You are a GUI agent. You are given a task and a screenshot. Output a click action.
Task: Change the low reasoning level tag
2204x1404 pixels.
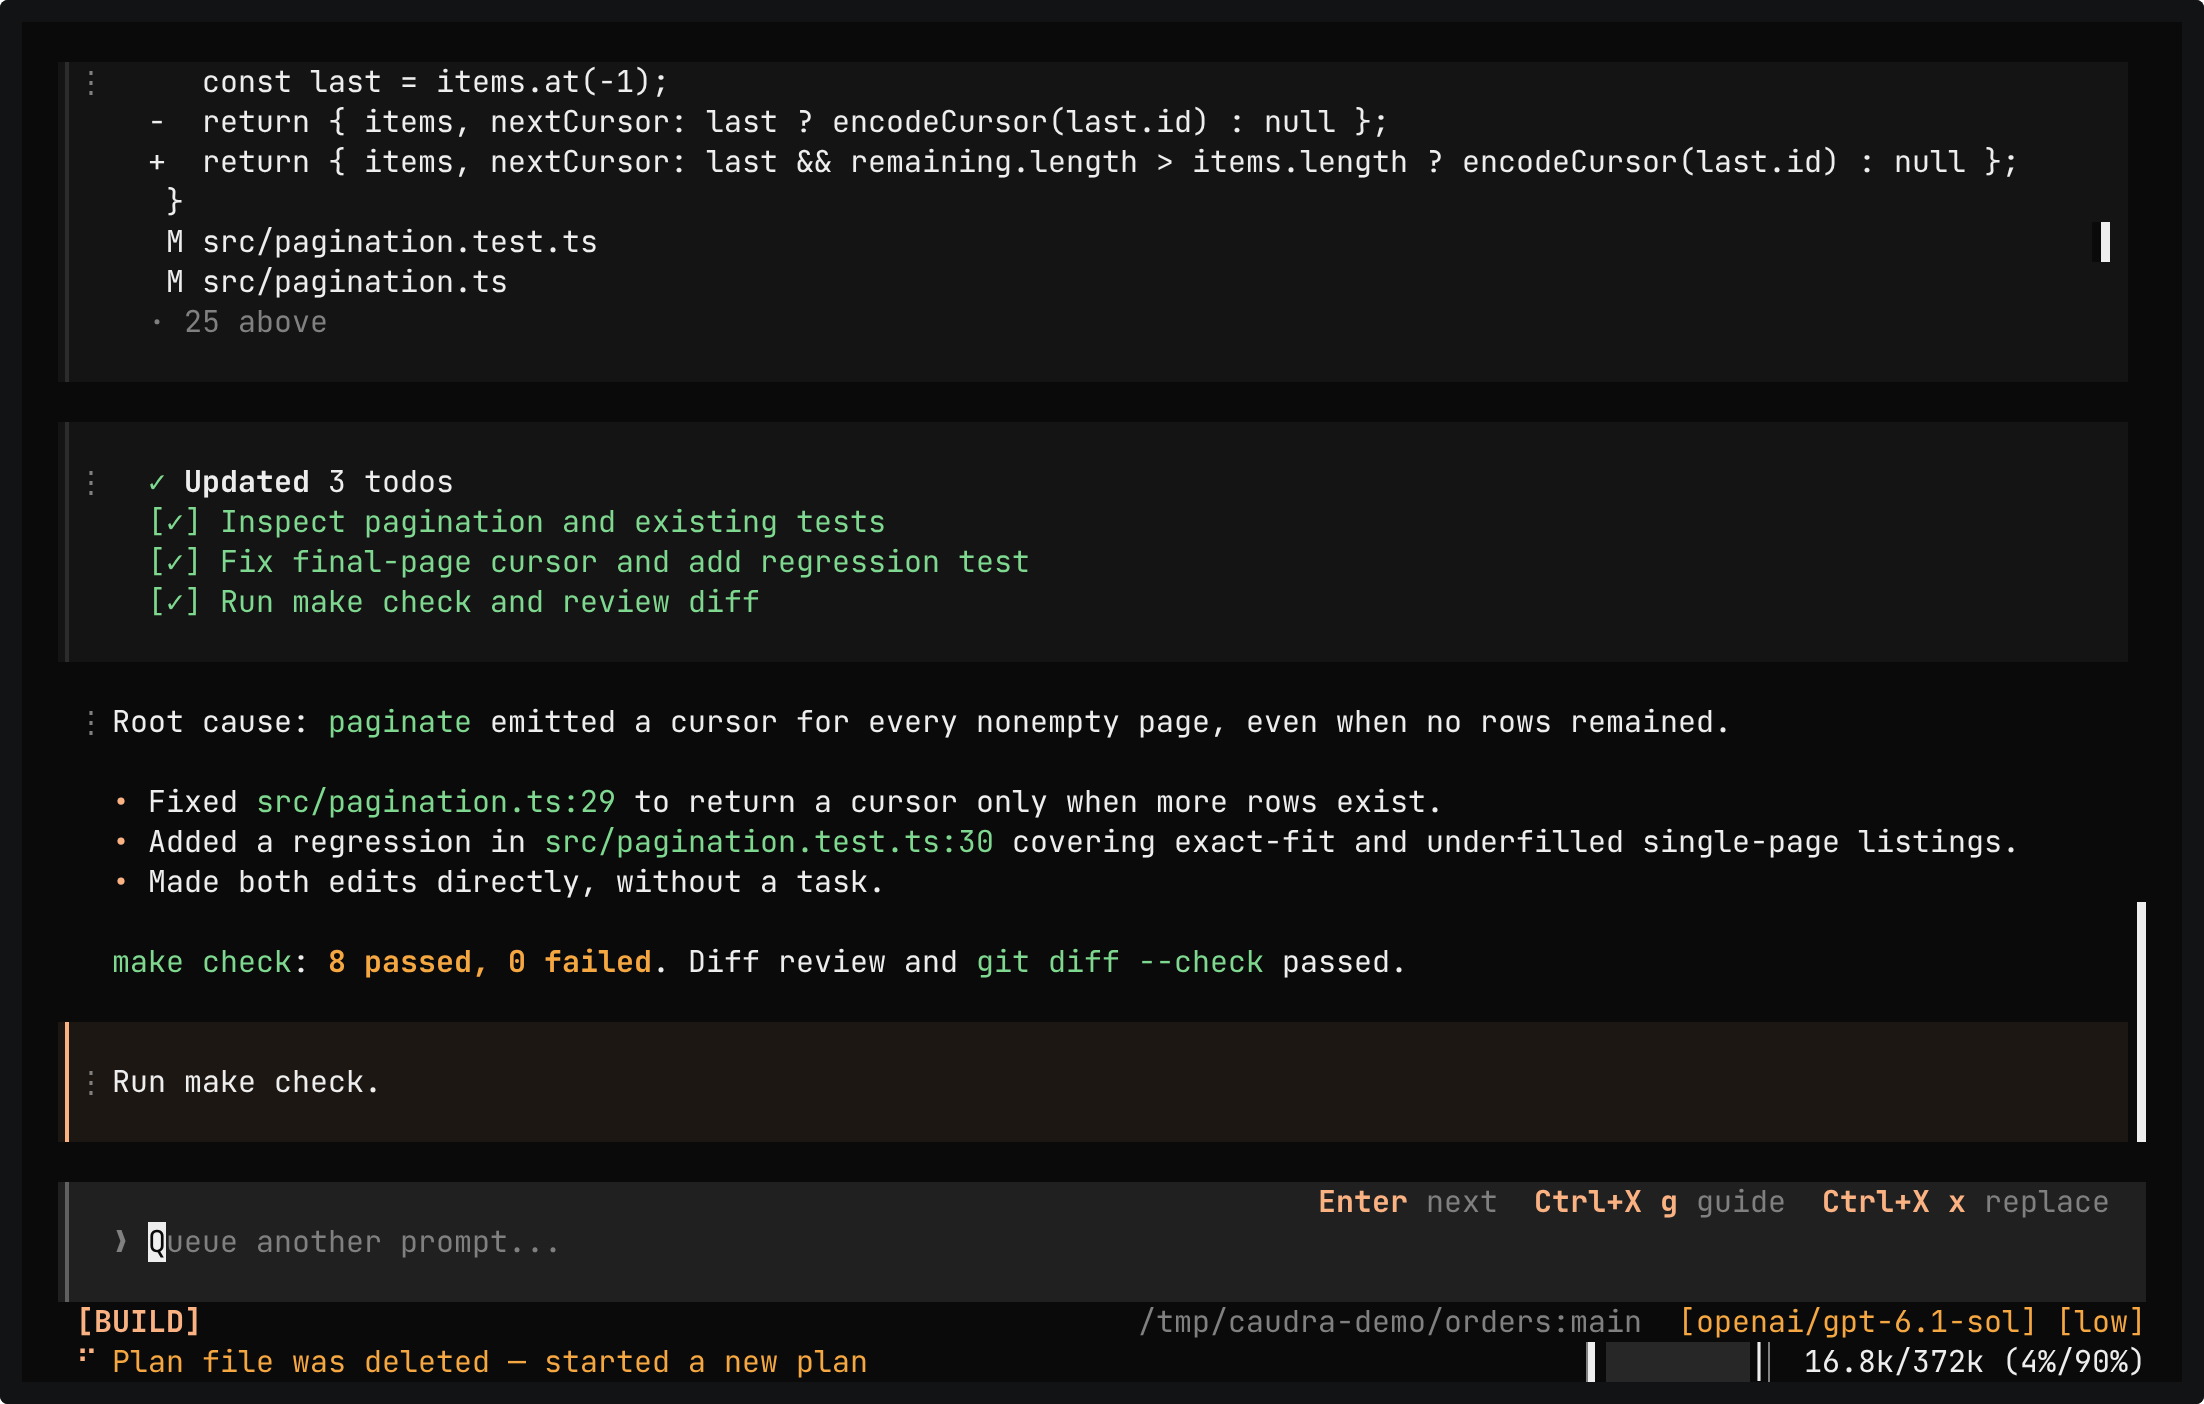pyautogui.click(x=2100, y=1322)
